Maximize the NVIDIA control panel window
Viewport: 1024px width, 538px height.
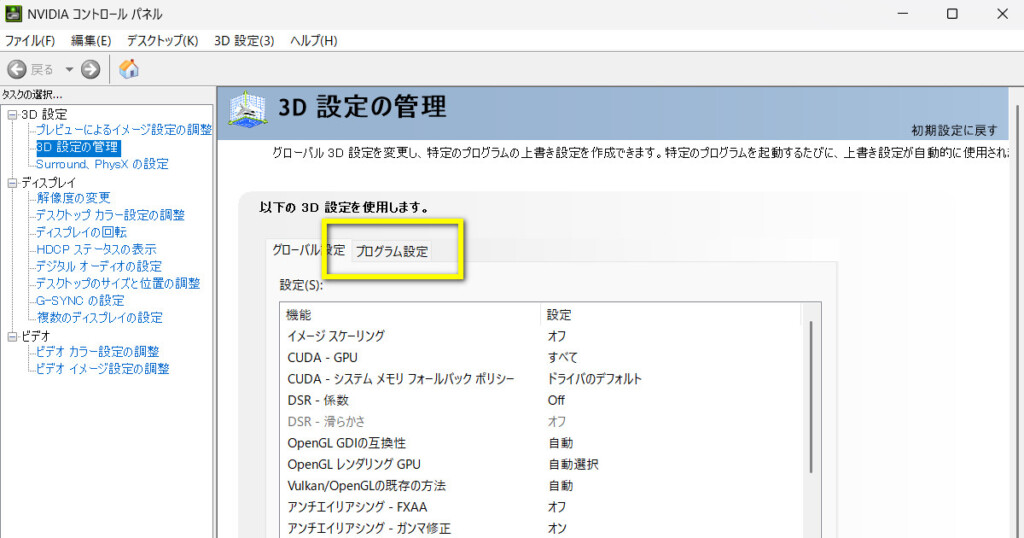[952, 14]
